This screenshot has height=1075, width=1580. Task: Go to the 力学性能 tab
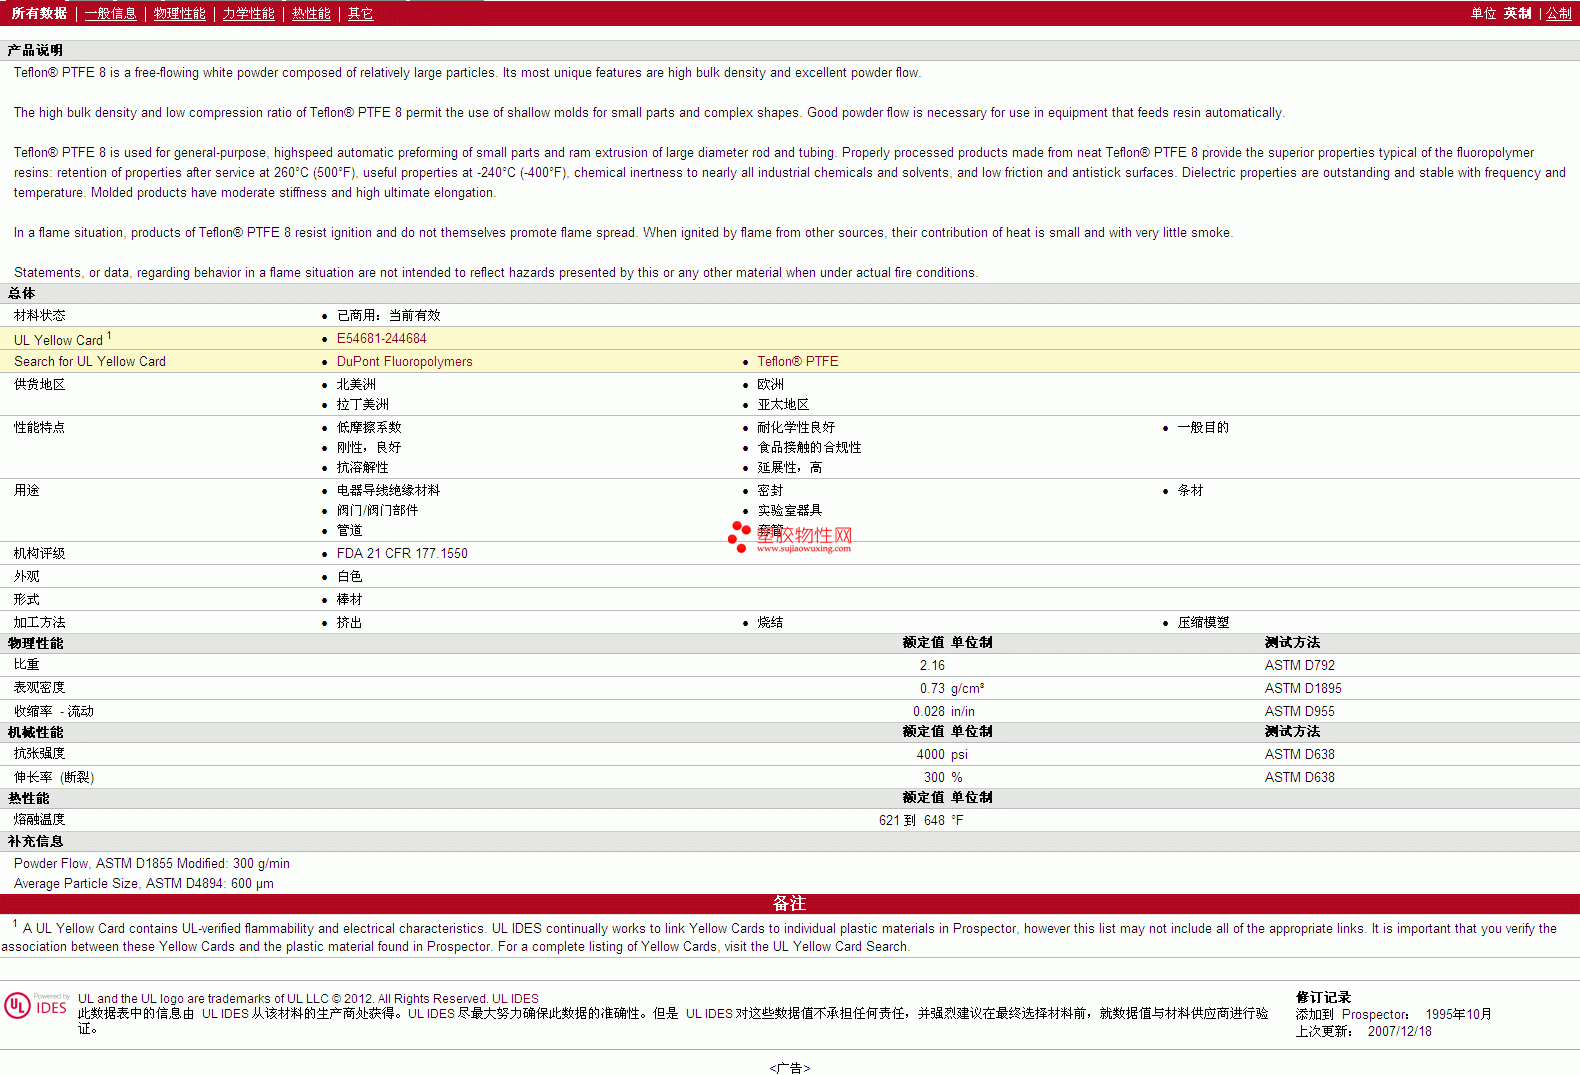point(248,13)
